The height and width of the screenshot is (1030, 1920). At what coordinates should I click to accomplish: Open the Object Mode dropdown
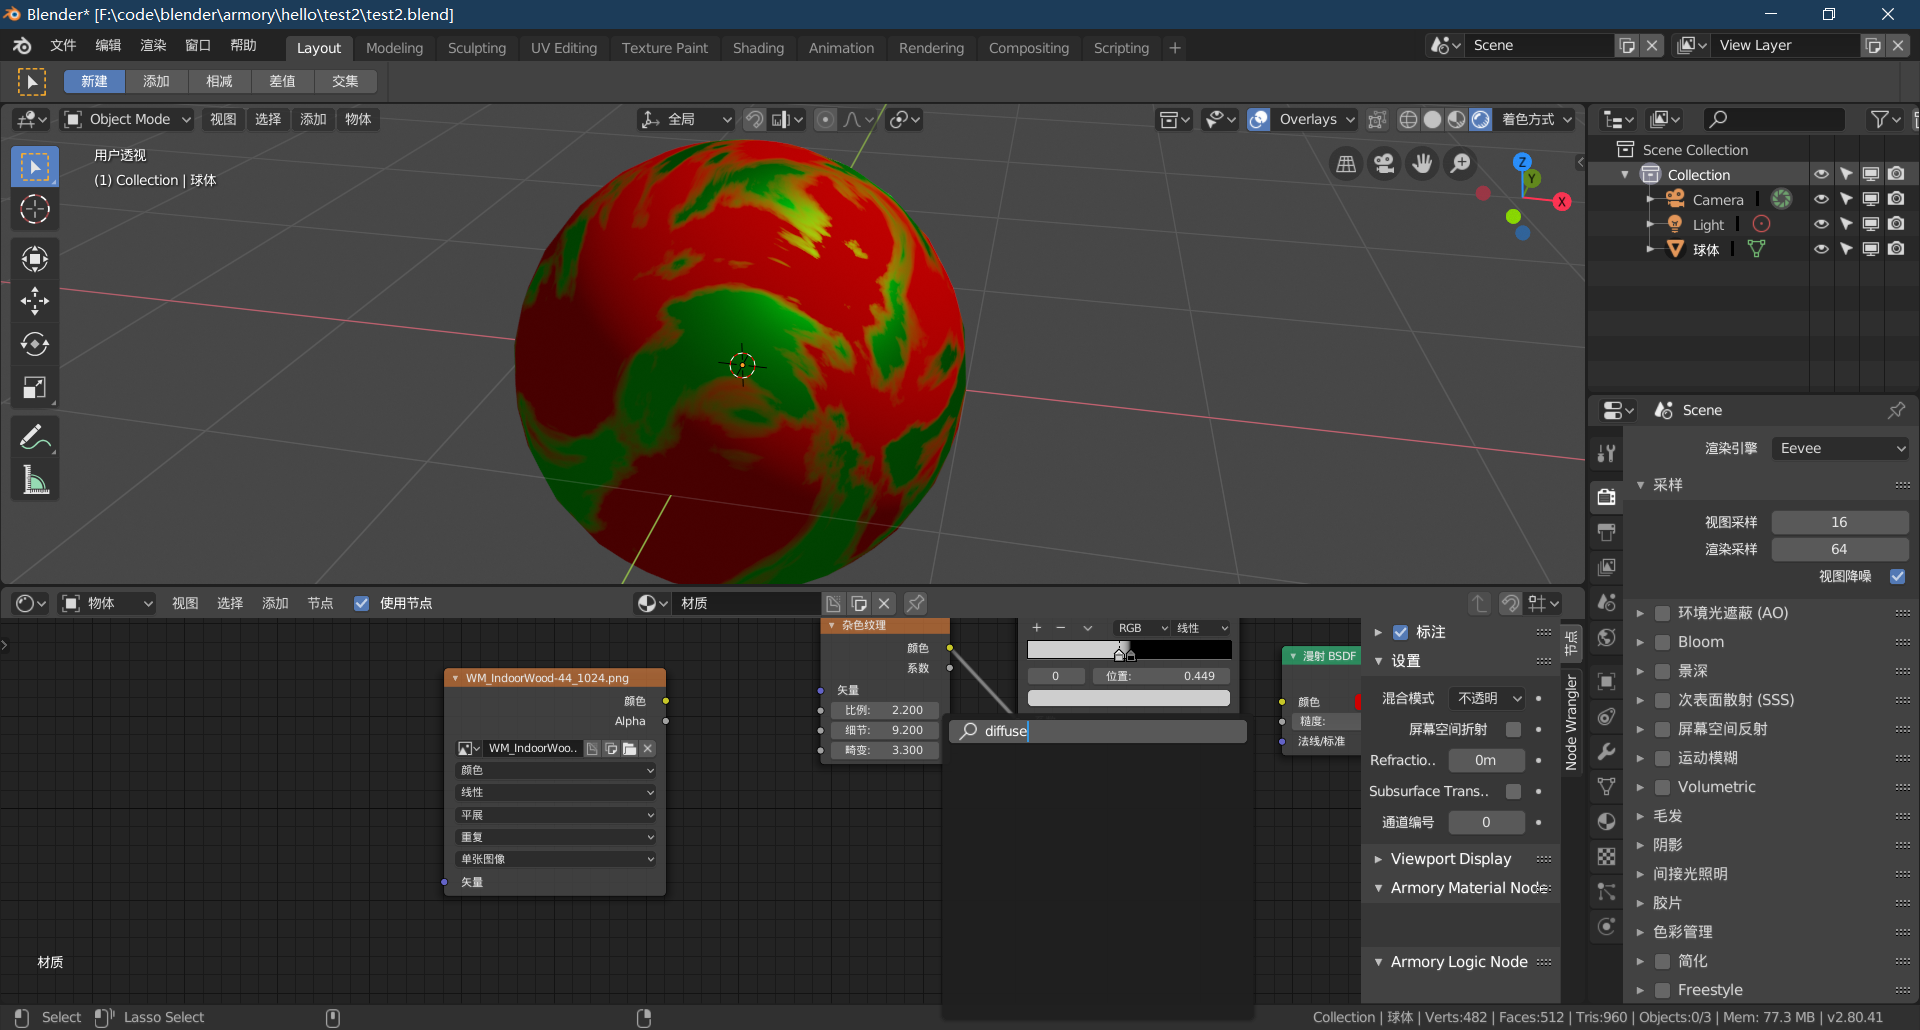point(127,119)
